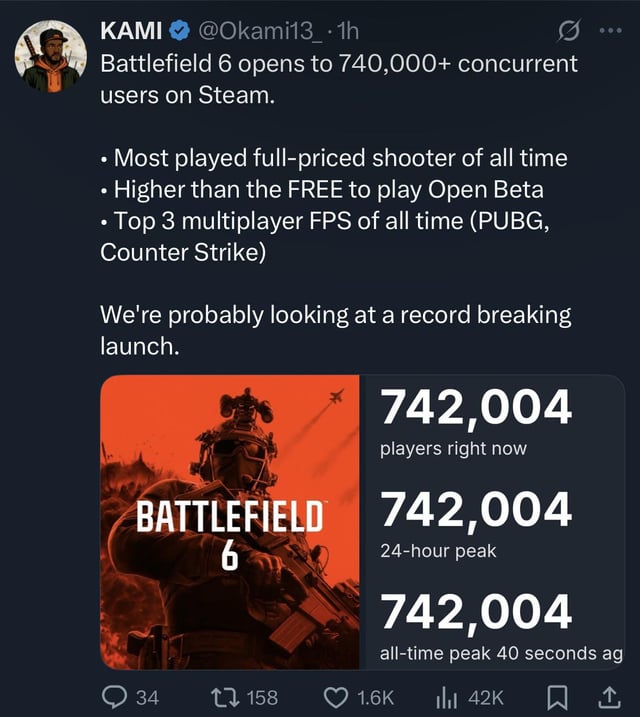Screen dimensions: 640x717
Task: Click the 34 replies count
Action: point(148,698)
